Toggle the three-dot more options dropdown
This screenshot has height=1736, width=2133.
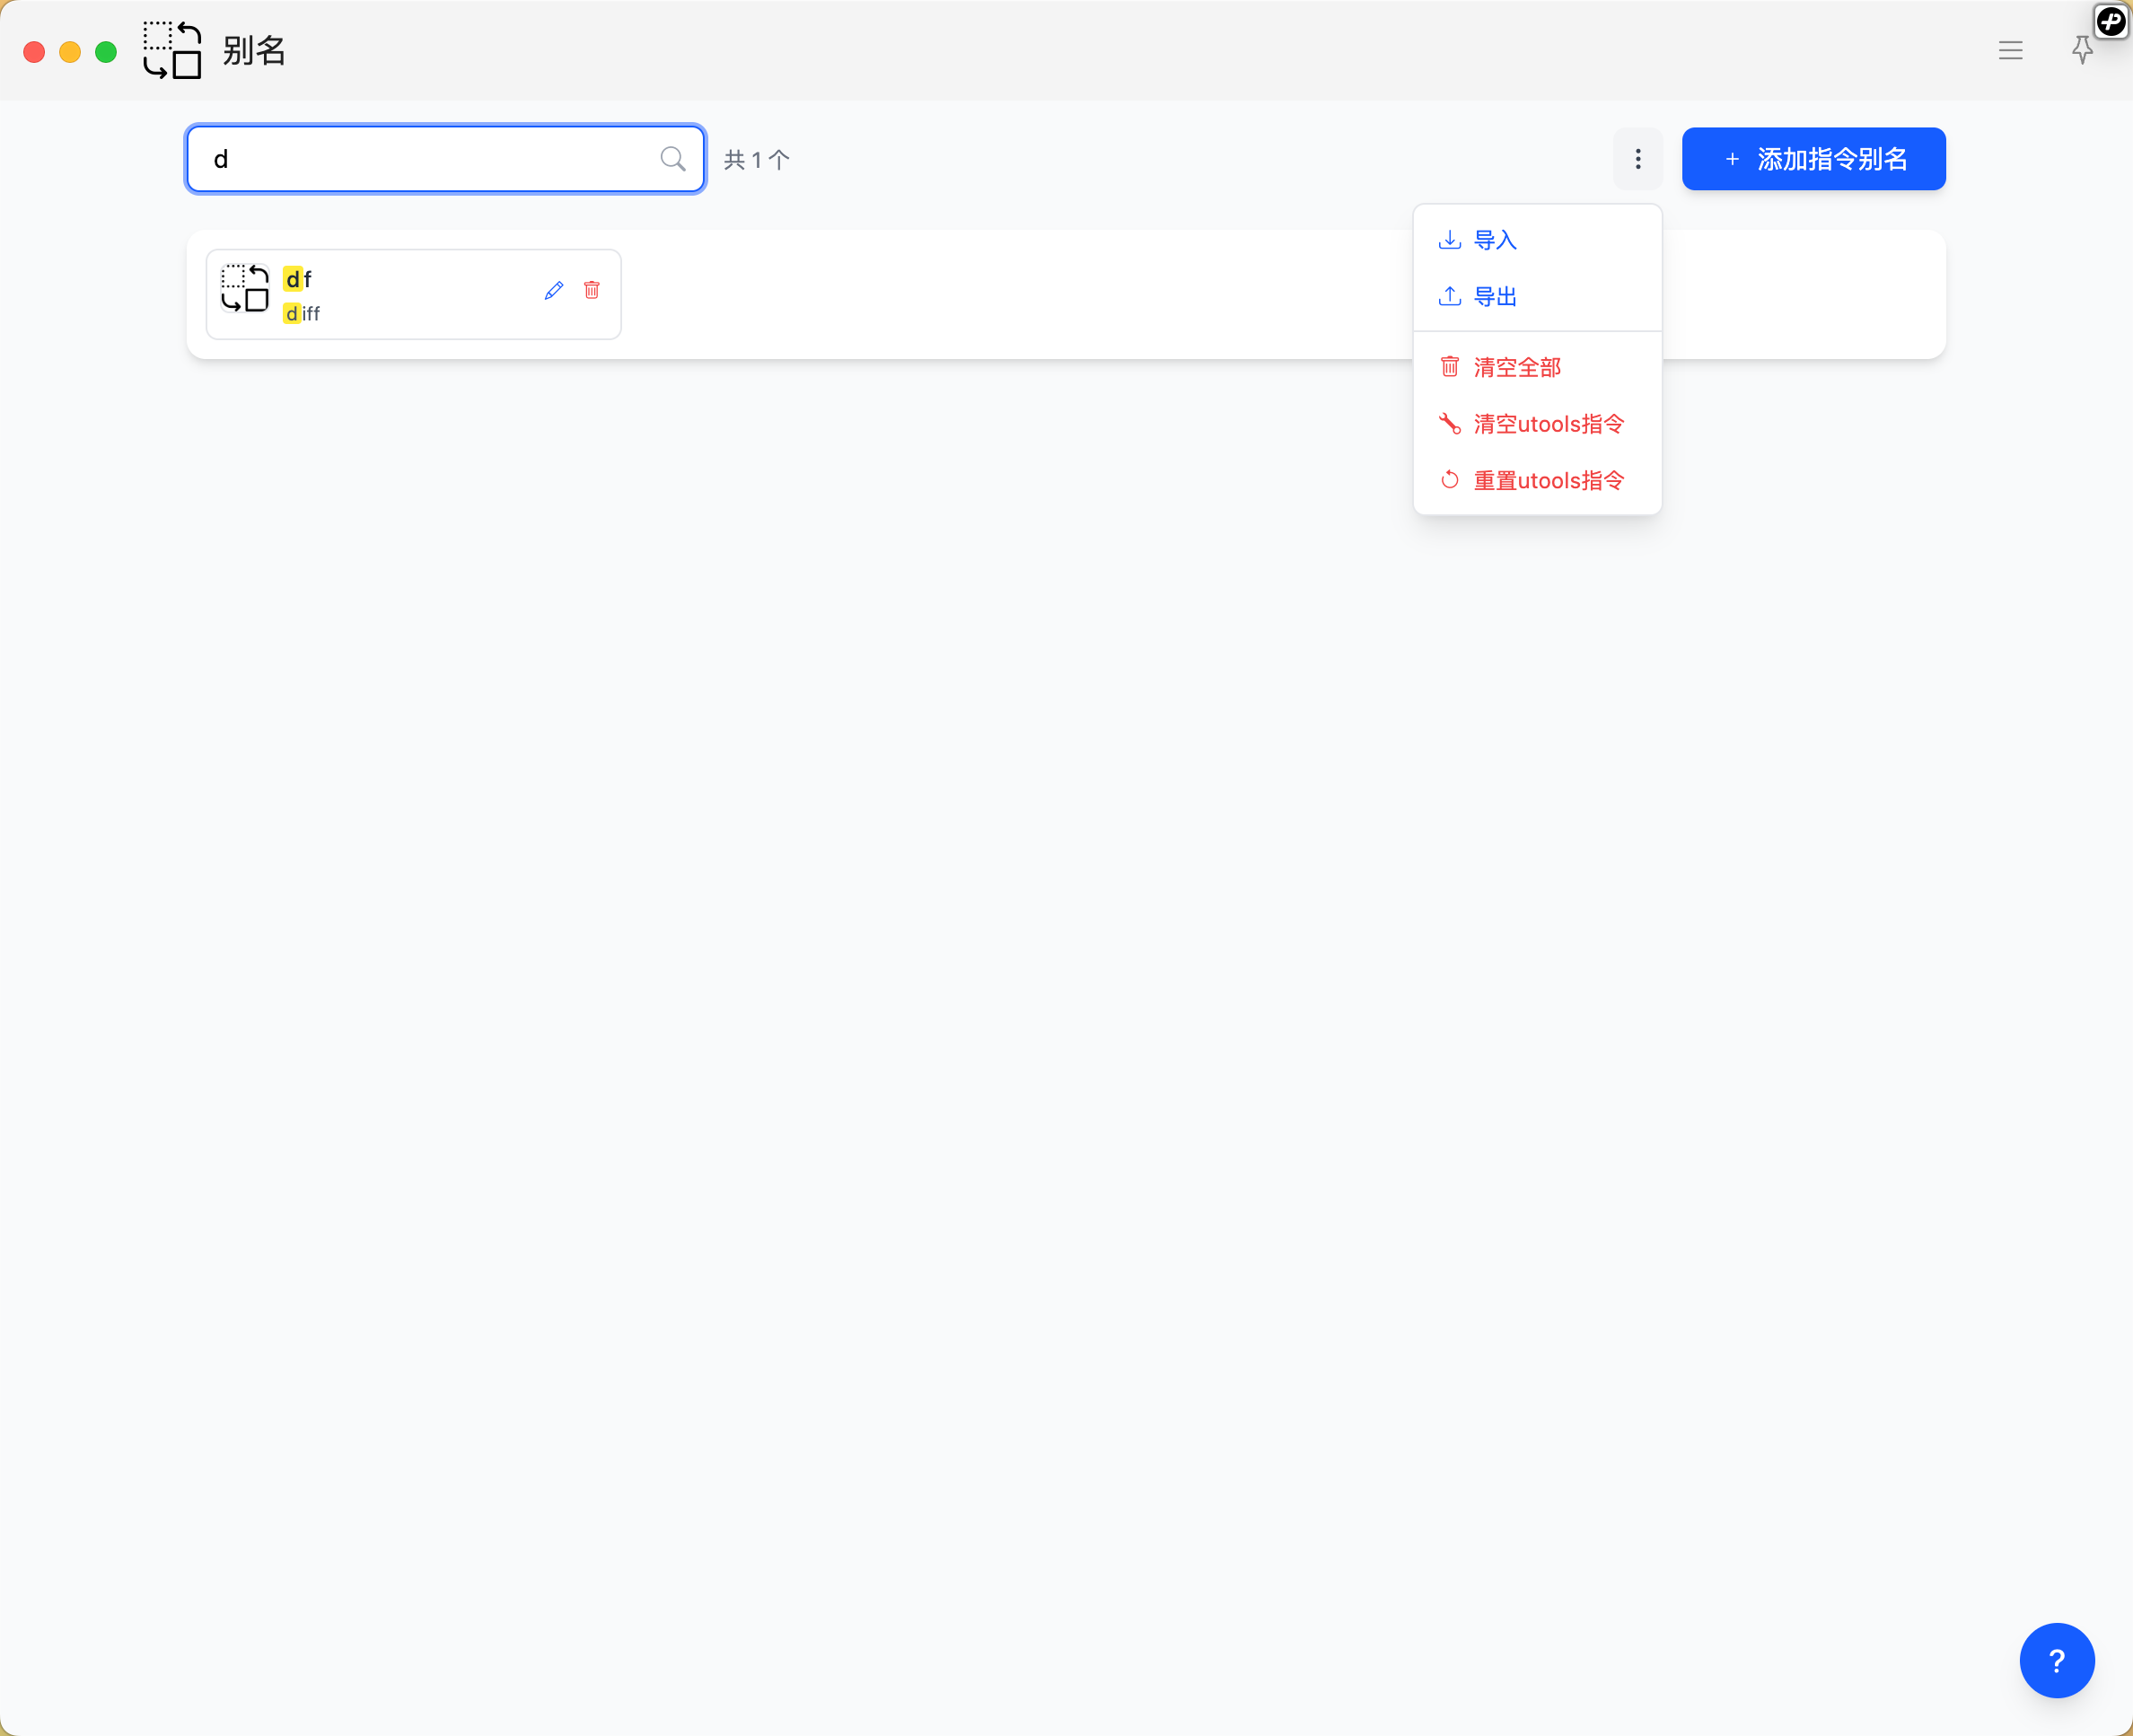click(x=1637, y=159)
